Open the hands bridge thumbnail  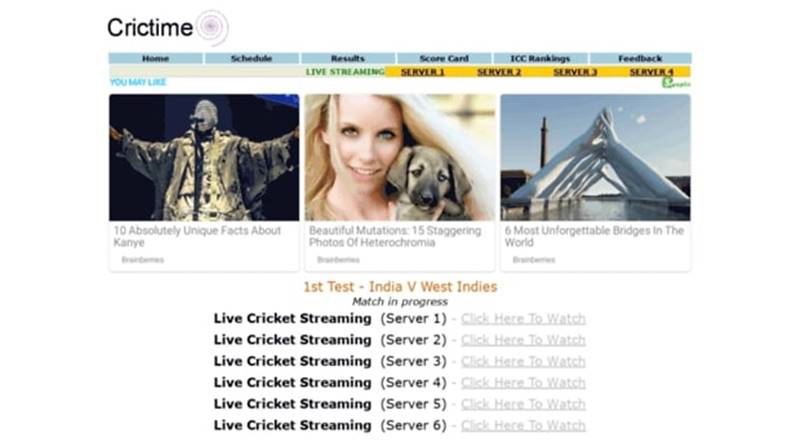[x=595, y=157]
